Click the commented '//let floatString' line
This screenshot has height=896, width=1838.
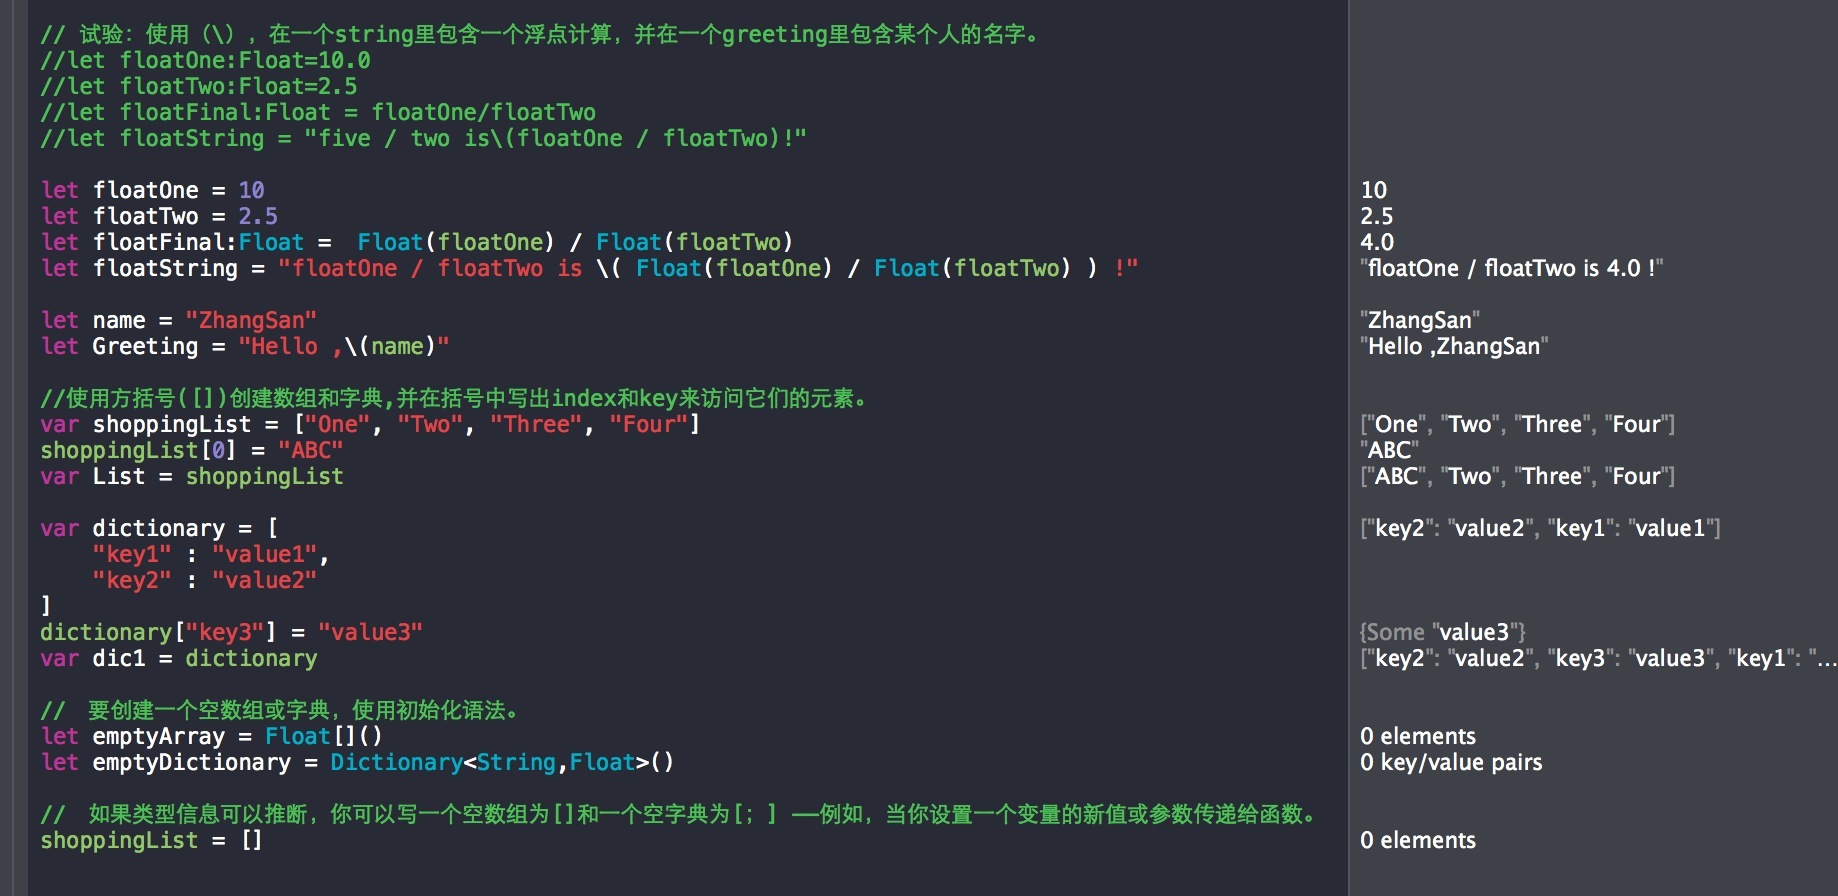pyautogui.click(x=423, y=138)
